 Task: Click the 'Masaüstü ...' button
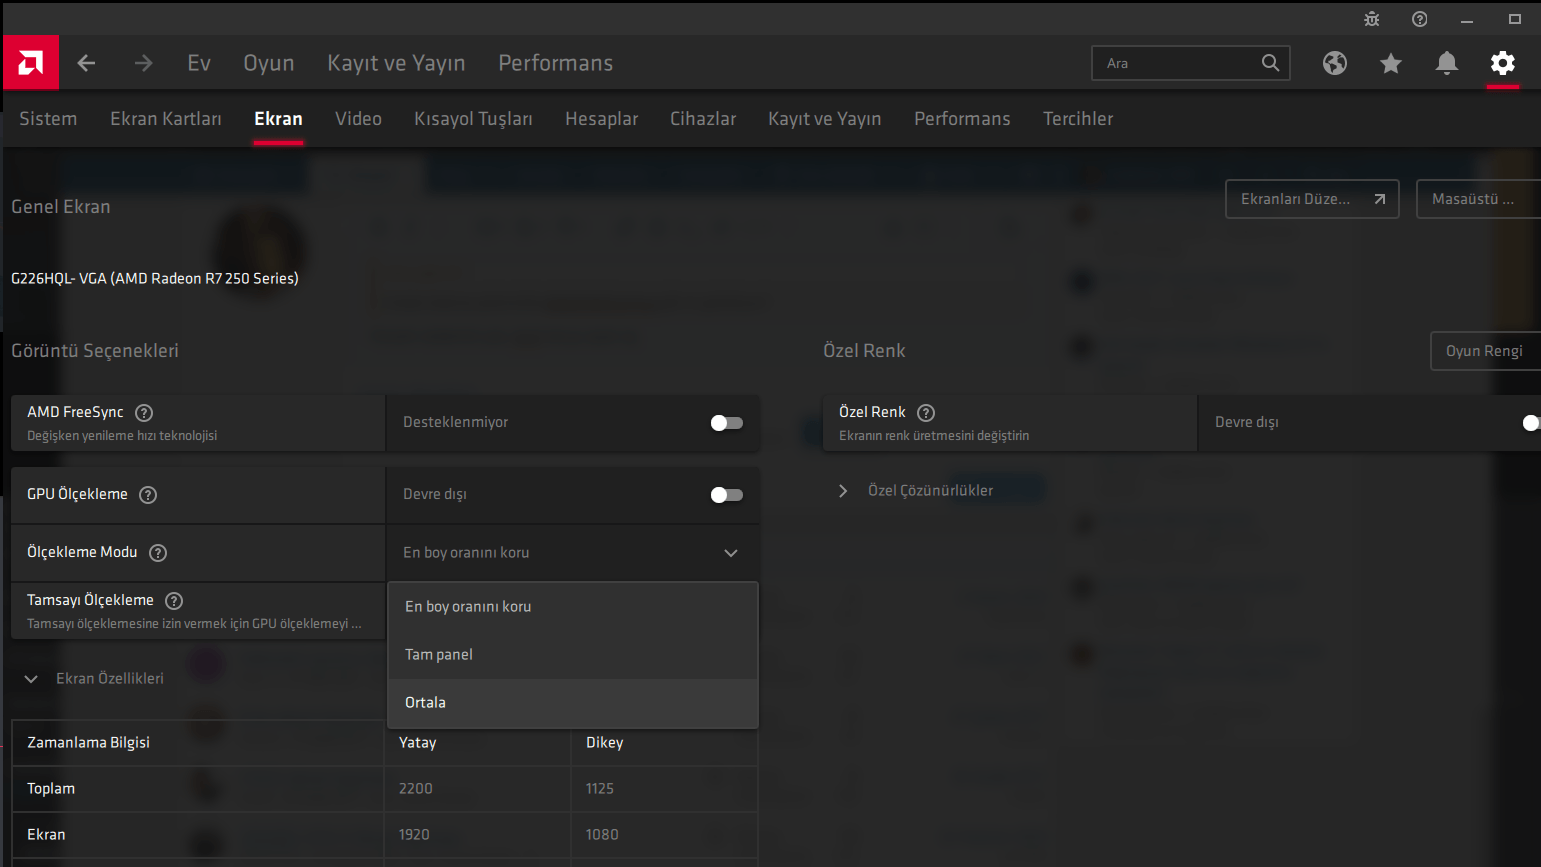1478,199
